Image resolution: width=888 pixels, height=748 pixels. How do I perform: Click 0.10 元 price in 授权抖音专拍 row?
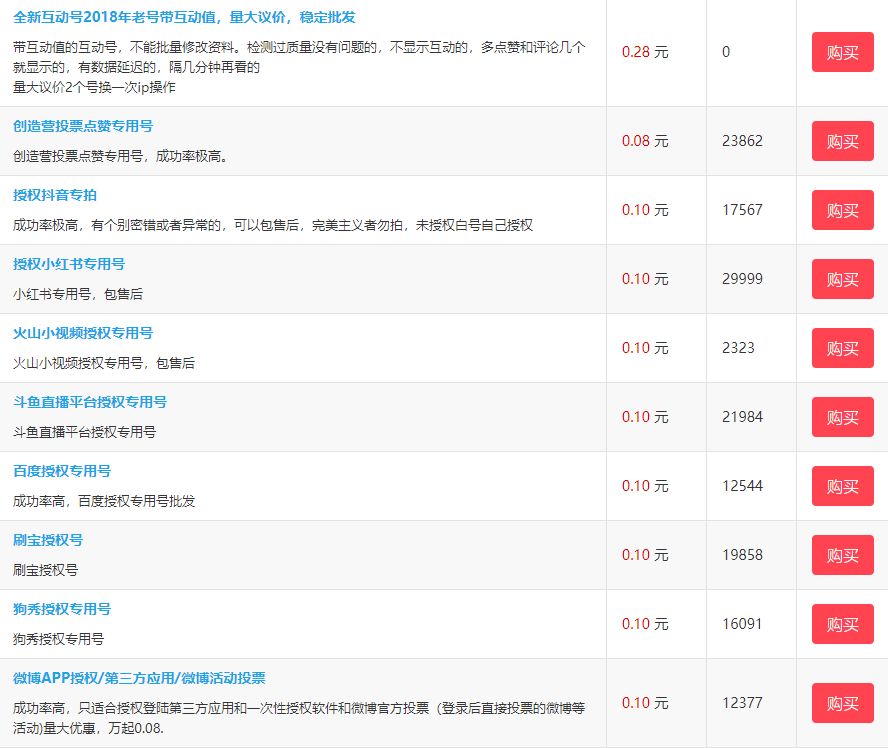pos(645,210)
